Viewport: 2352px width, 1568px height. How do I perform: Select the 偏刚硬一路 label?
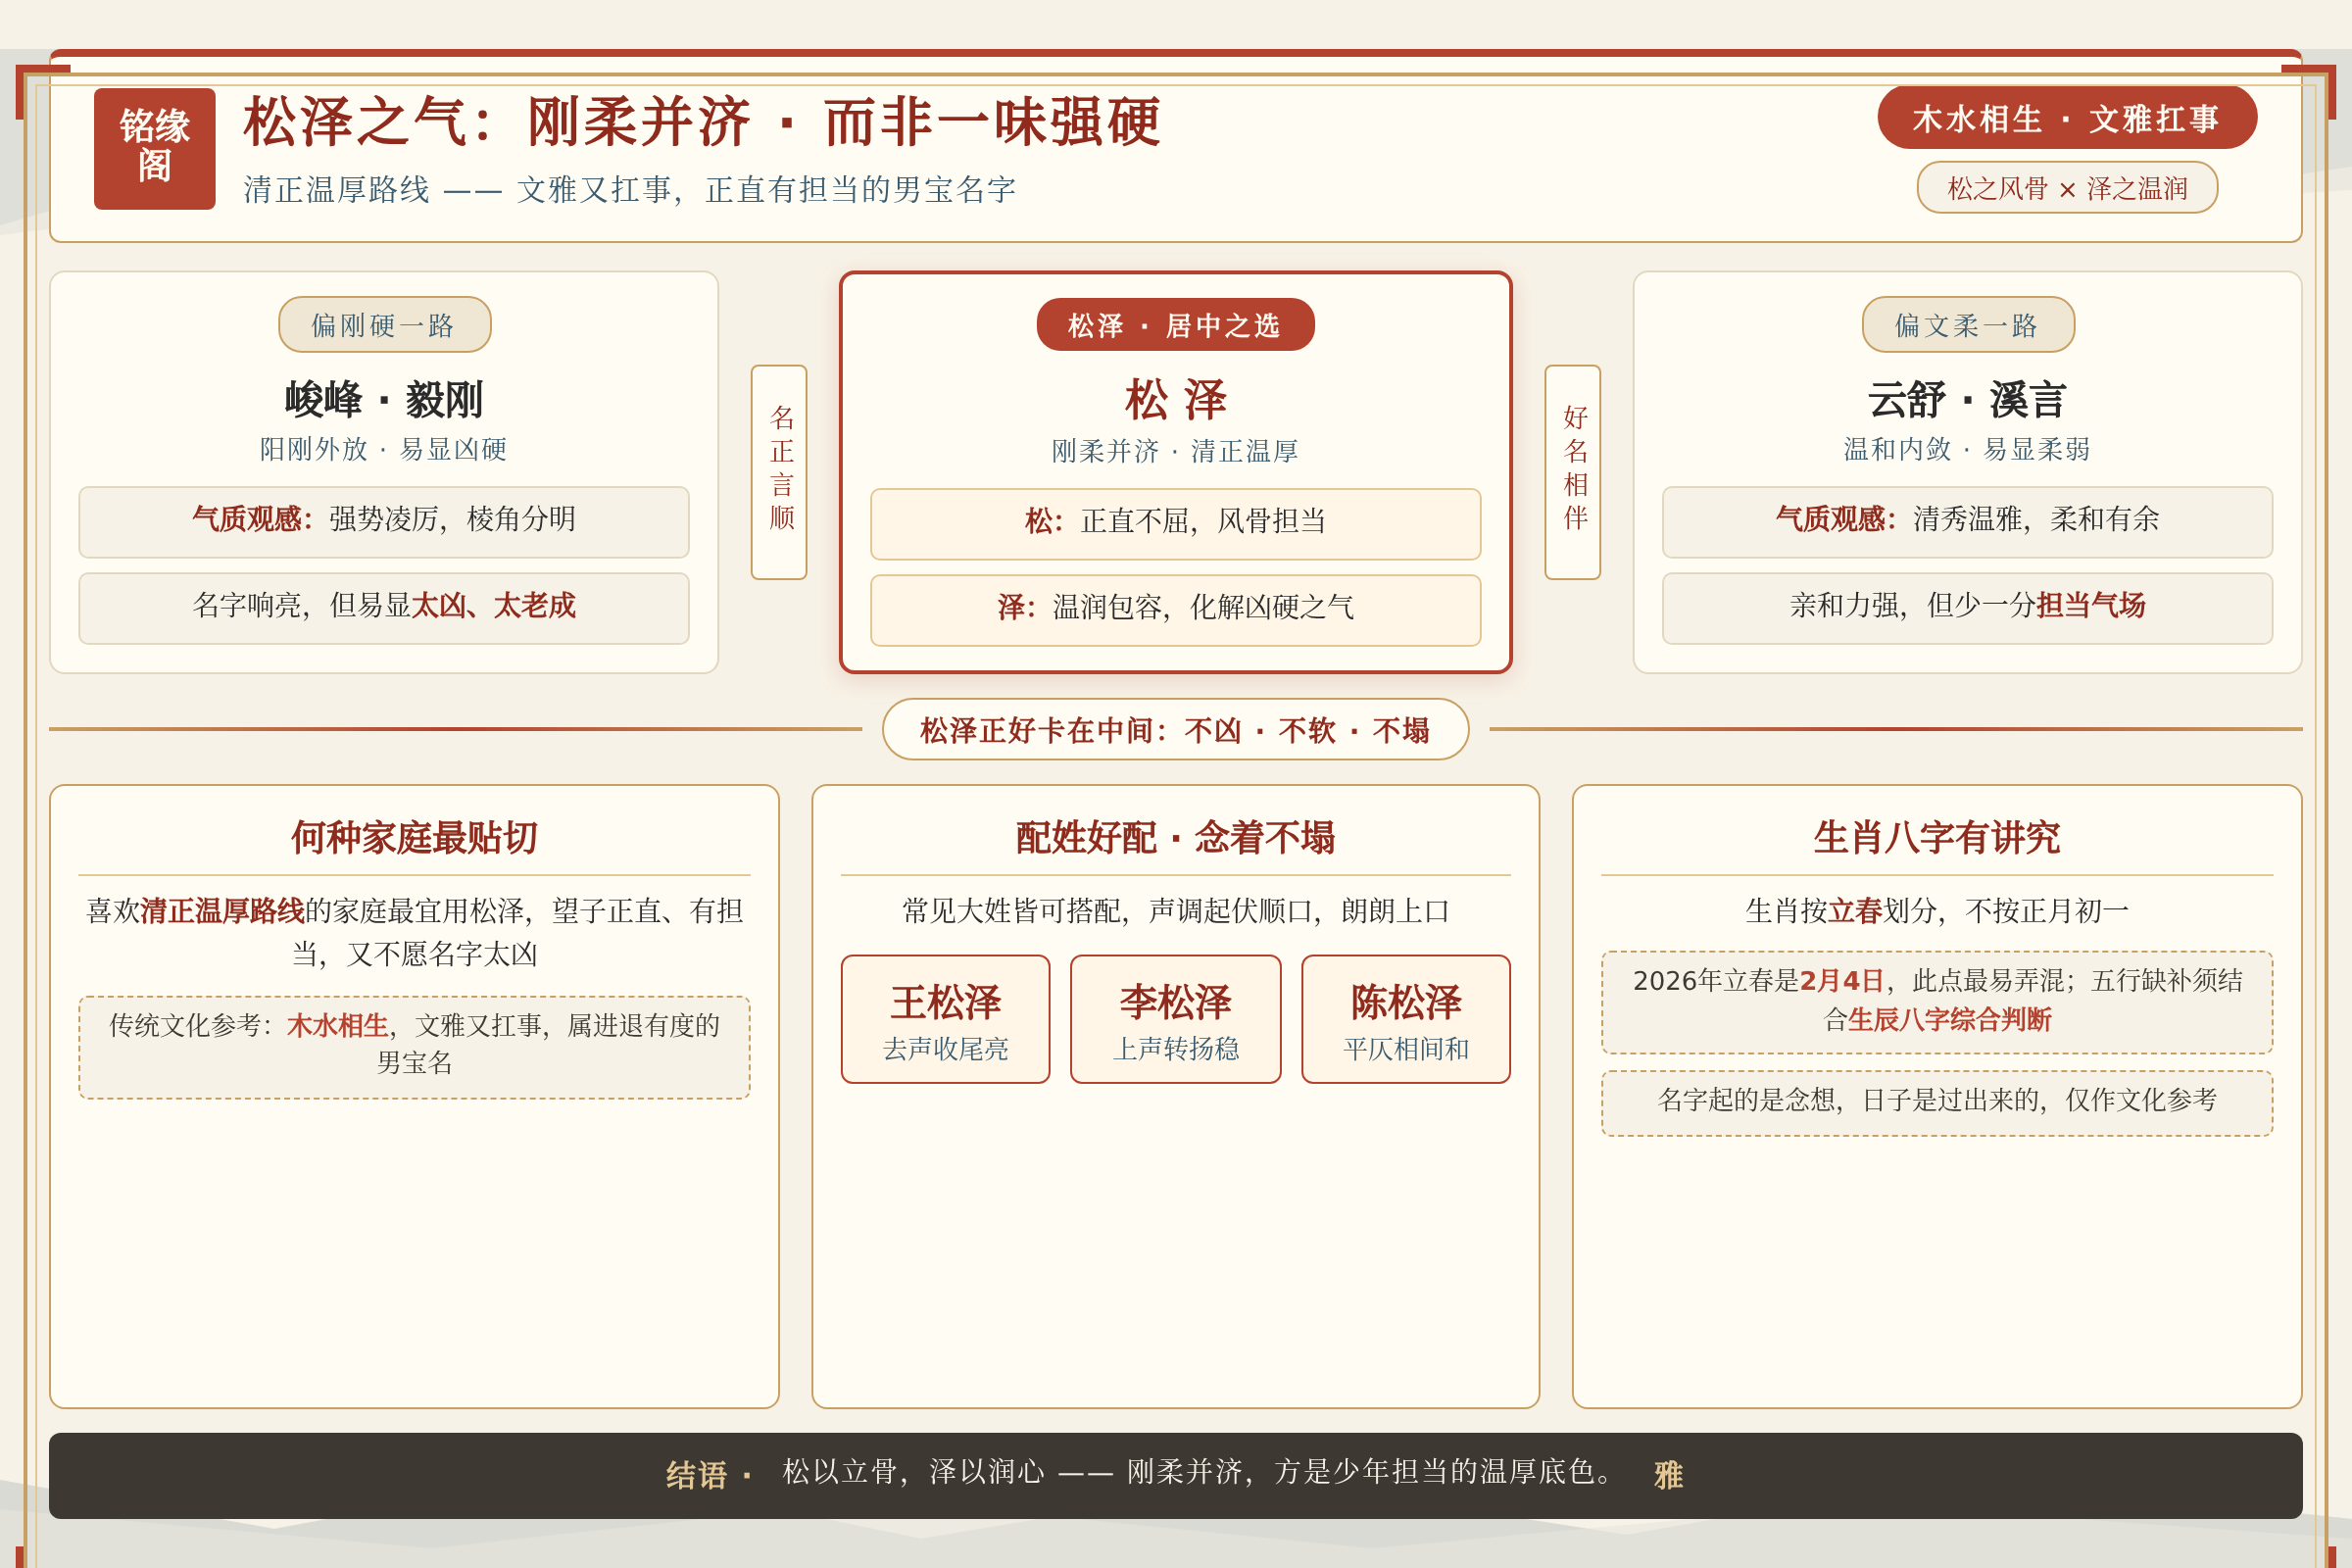pos(384,324)
